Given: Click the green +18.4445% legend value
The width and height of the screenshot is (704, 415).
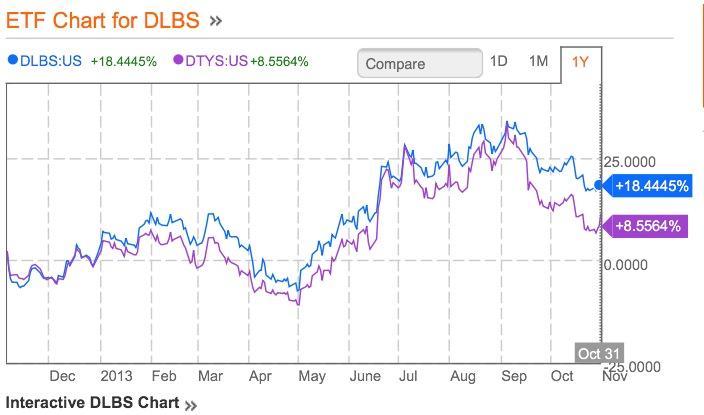Looking at the screenshot, I should (x=123, y=61).
